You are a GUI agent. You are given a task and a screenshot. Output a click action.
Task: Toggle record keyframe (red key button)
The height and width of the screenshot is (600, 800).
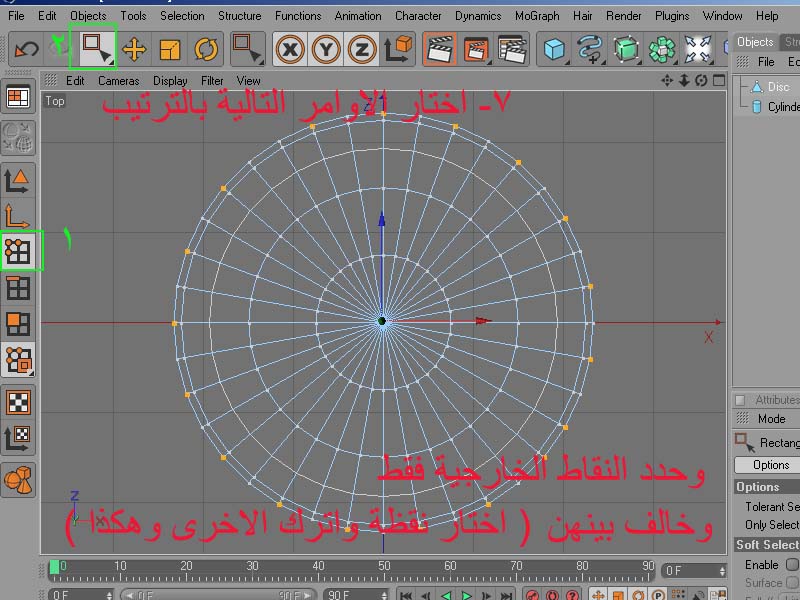coord(532,595)
